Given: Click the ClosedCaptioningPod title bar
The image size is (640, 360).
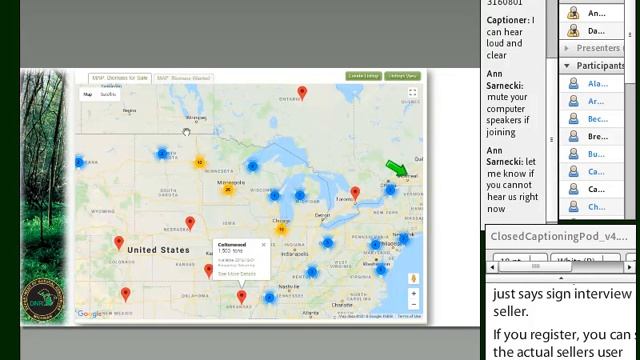Looking at the screenshot, I should coord(560,237).
